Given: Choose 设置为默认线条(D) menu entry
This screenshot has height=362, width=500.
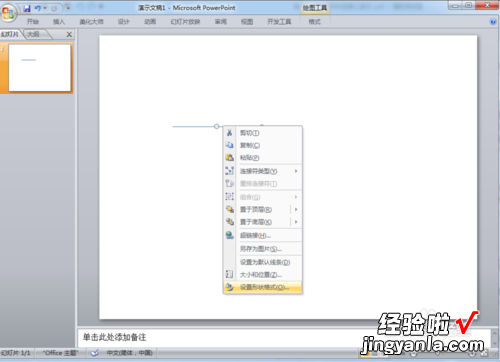Looking at the screenshot, I should [x=262, y=262].
